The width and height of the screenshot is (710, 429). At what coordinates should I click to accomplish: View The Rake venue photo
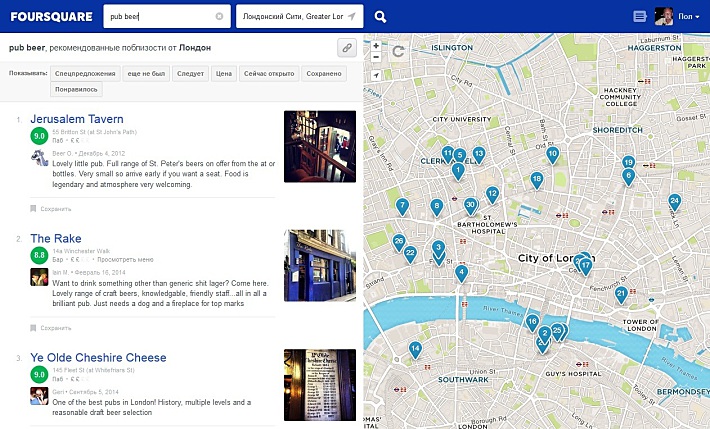coord(319,265)
